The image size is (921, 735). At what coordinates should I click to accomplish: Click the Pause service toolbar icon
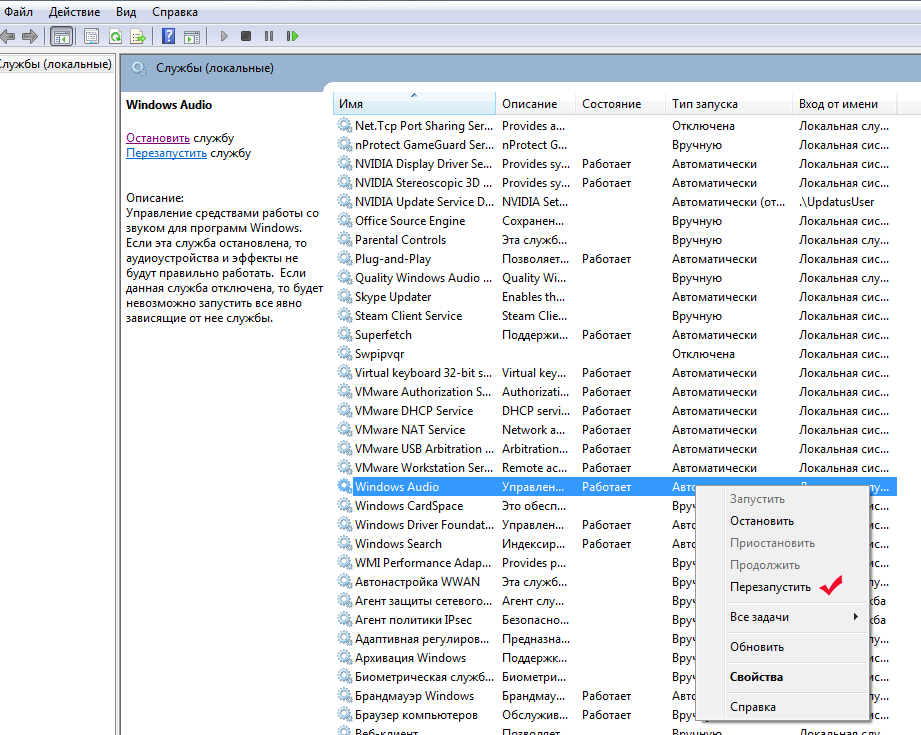pos(269,36)
